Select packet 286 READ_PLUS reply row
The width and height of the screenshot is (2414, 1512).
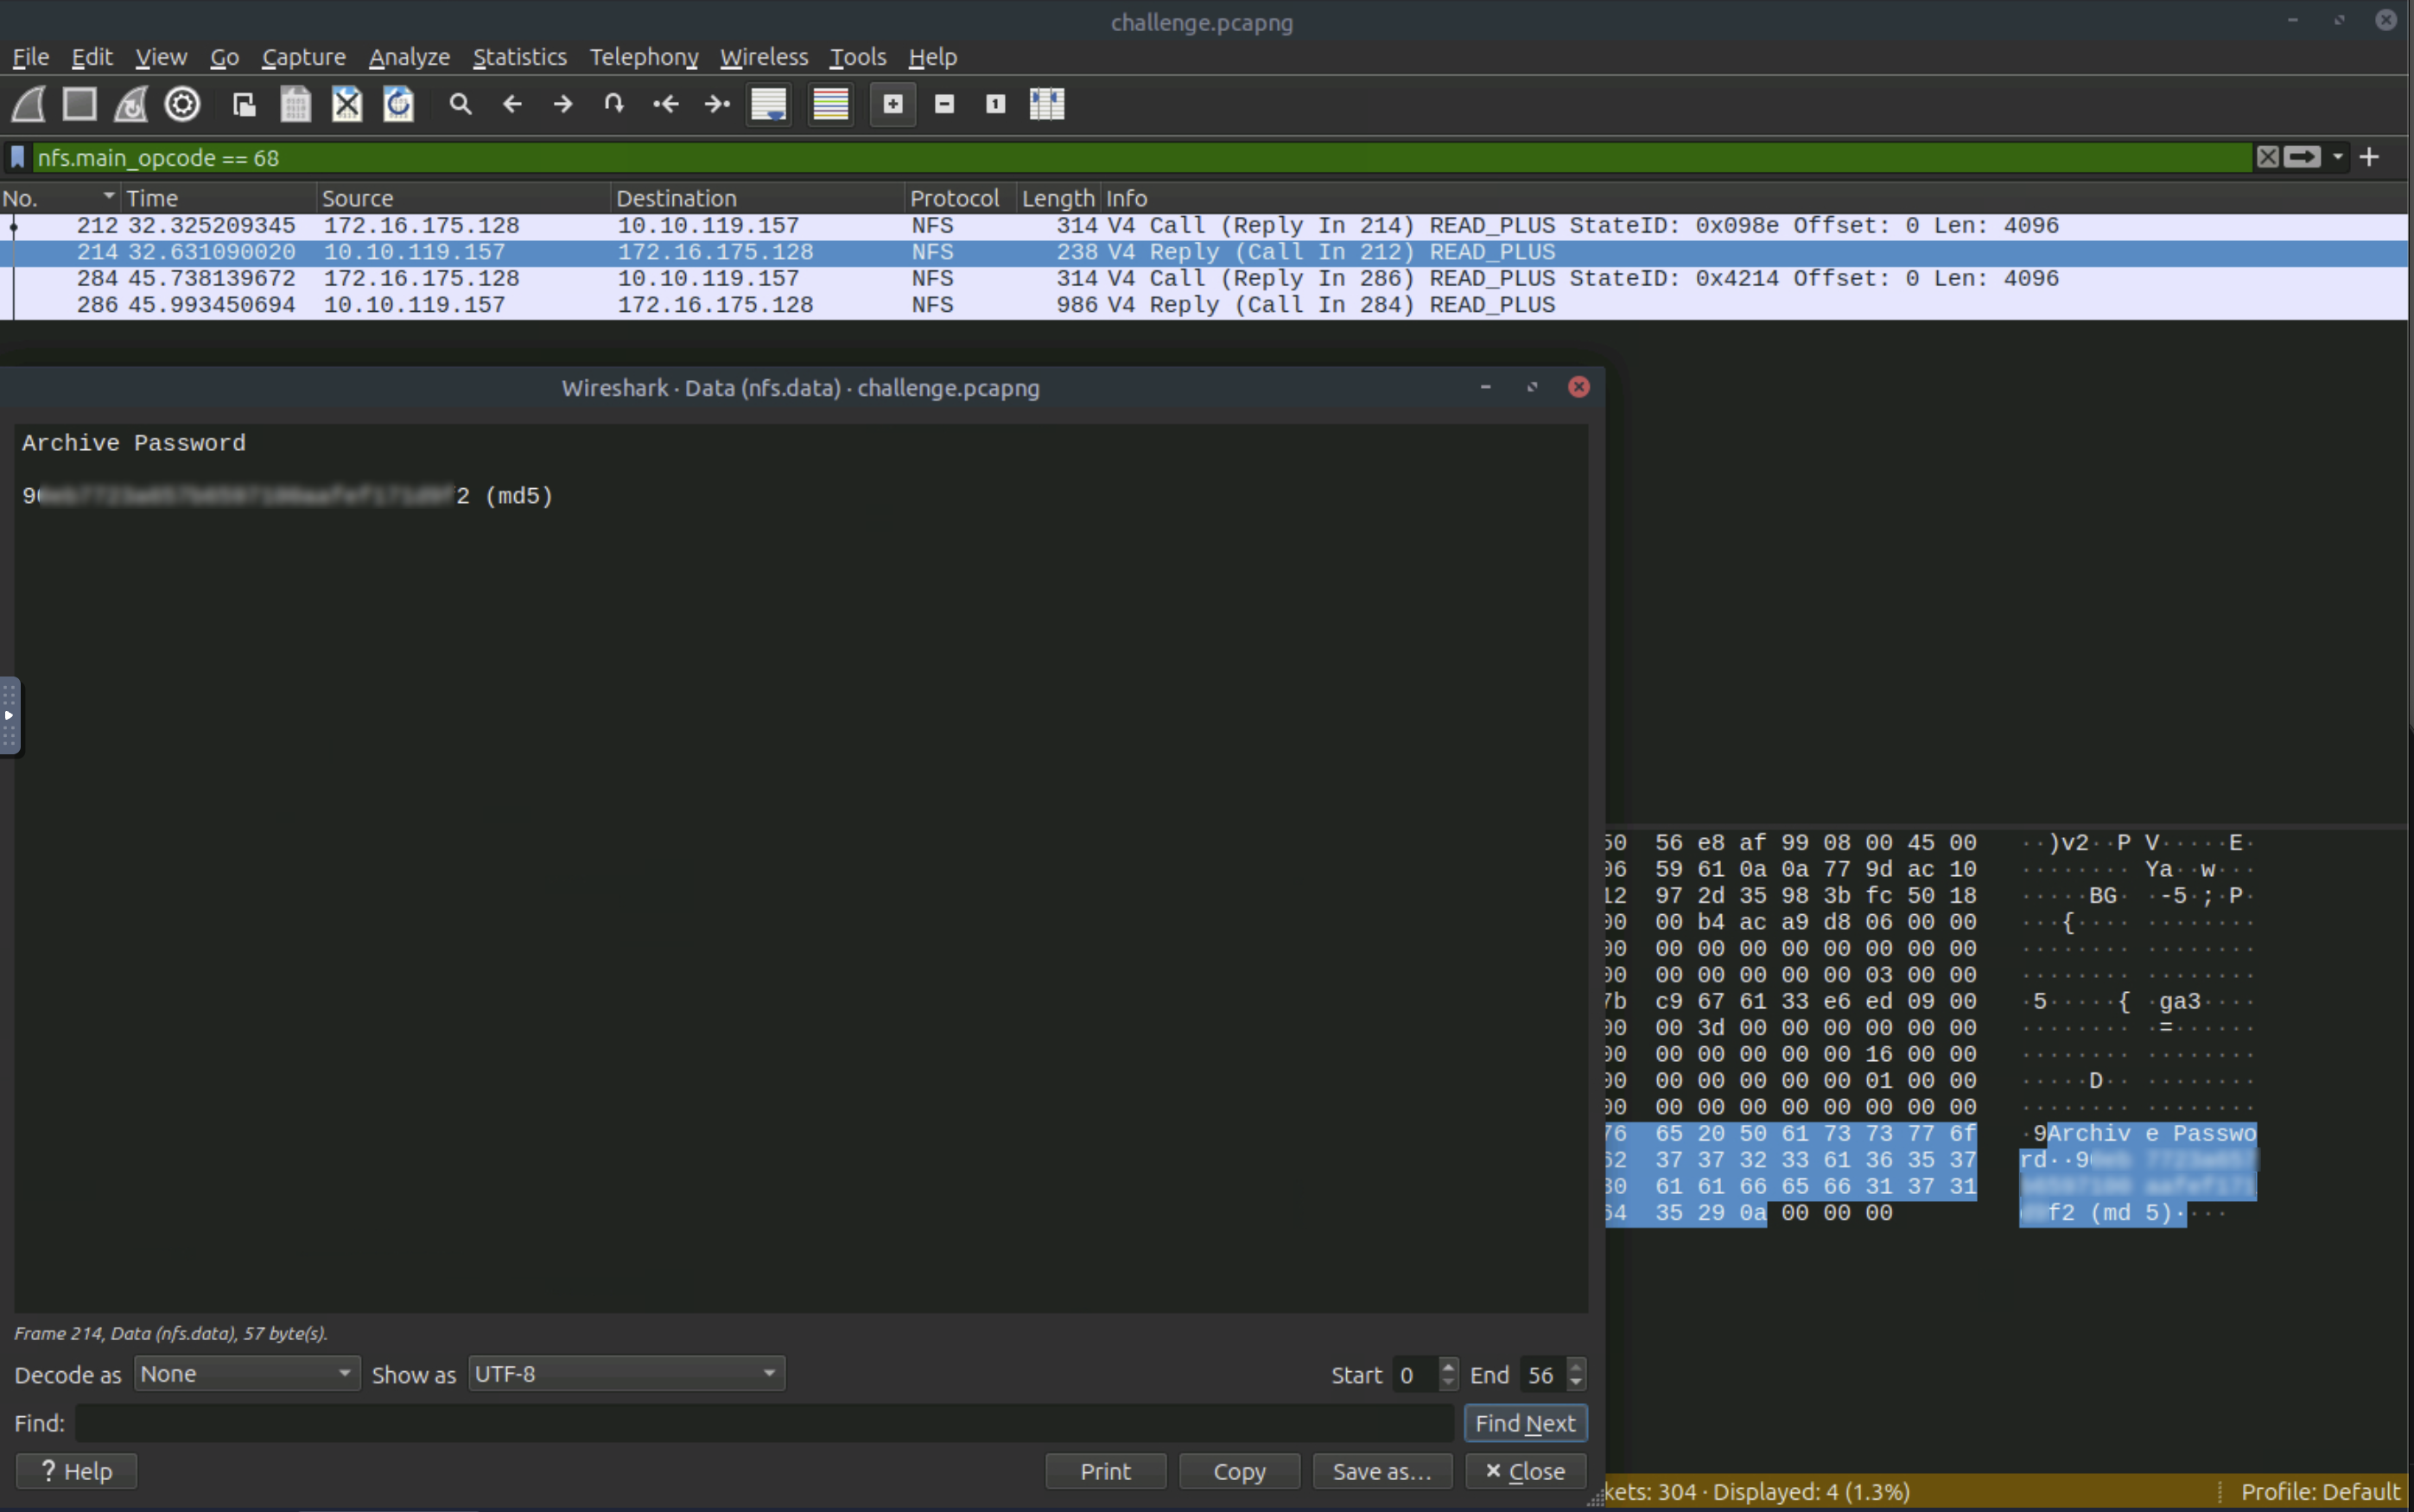click(x=1204, y=305)
